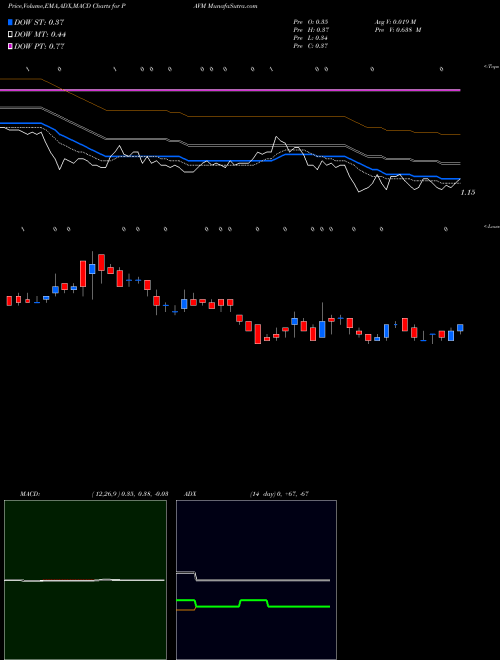This screenshot has height=660, width=500.
Task: Click the 'Pre C: 0.37' close value
Action: [311, 46]
